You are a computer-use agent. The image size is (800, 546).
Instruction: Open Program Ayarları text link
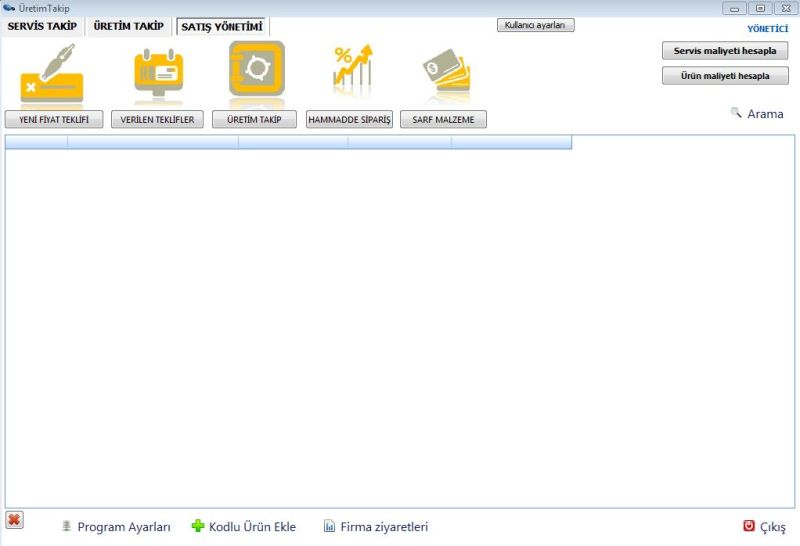(124, 527)
